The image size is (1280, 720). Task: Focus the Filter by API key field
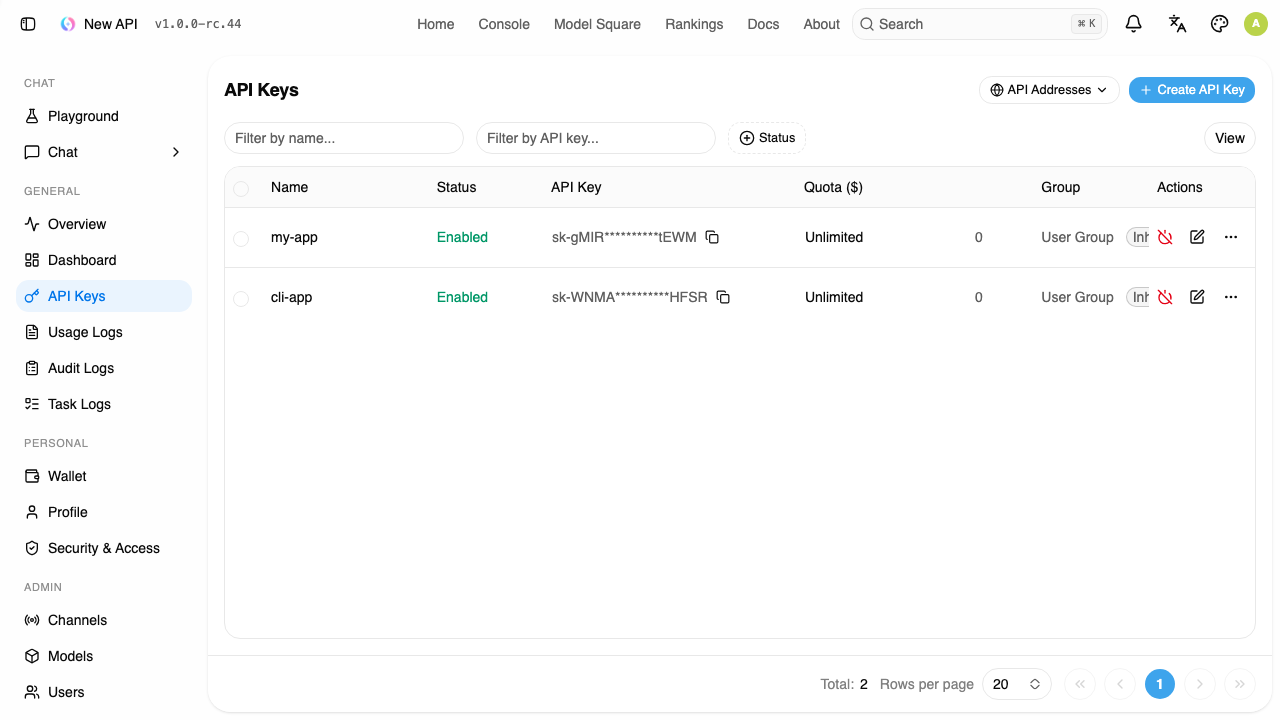(x=596, y=138)
